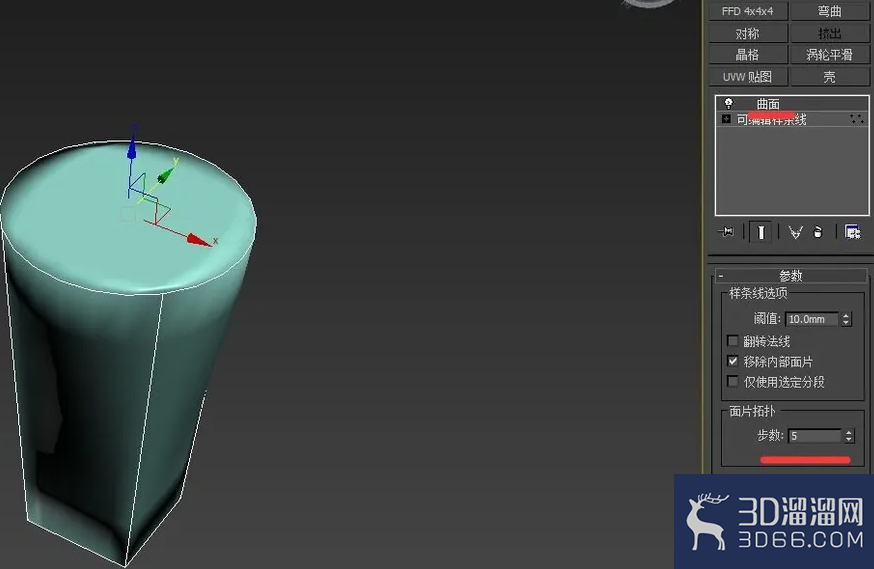Click the Pin Stack icon
The width and height of the screenshot is (874, 569).
tap(726, 231)
